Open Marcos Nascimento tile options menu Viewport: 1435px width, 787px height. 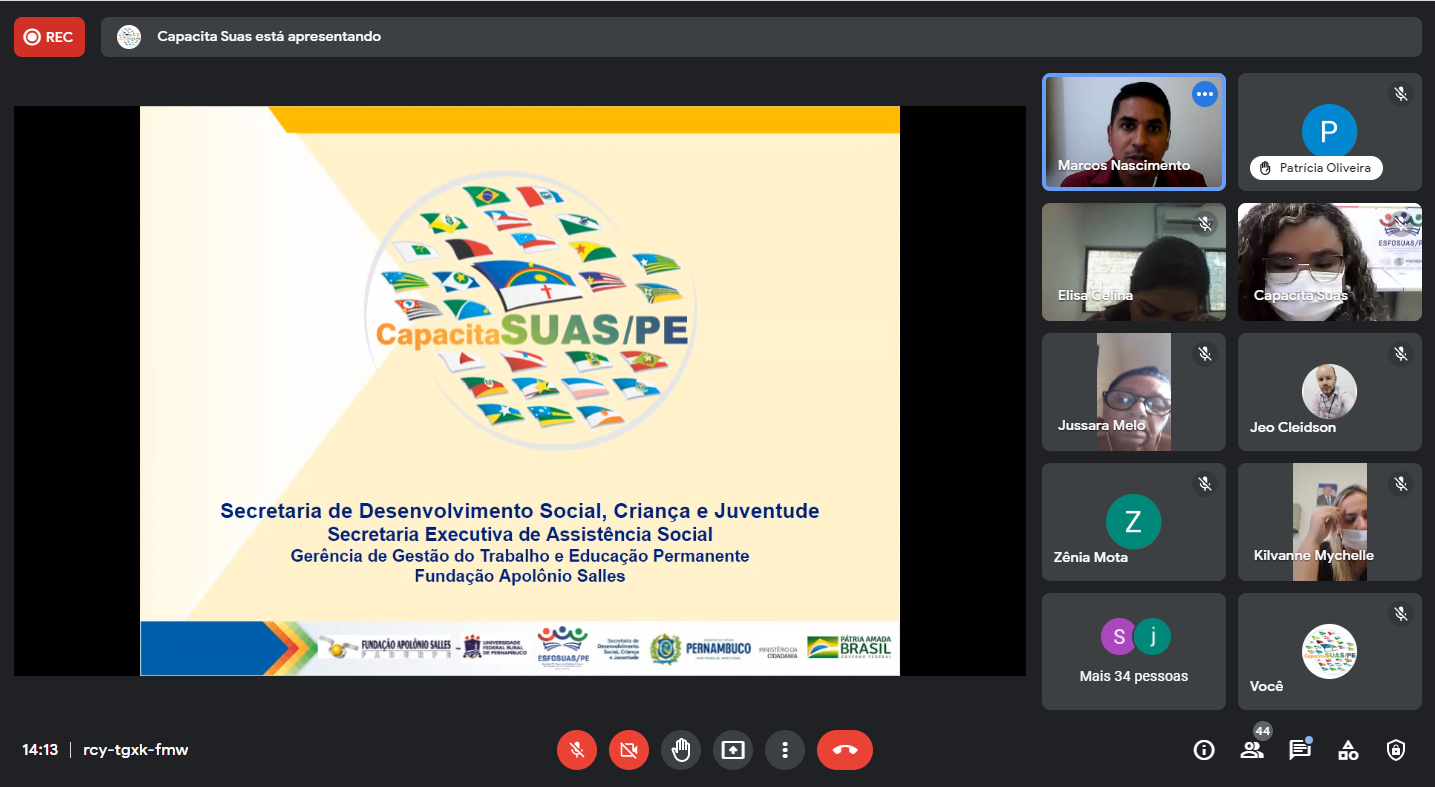1205,94
